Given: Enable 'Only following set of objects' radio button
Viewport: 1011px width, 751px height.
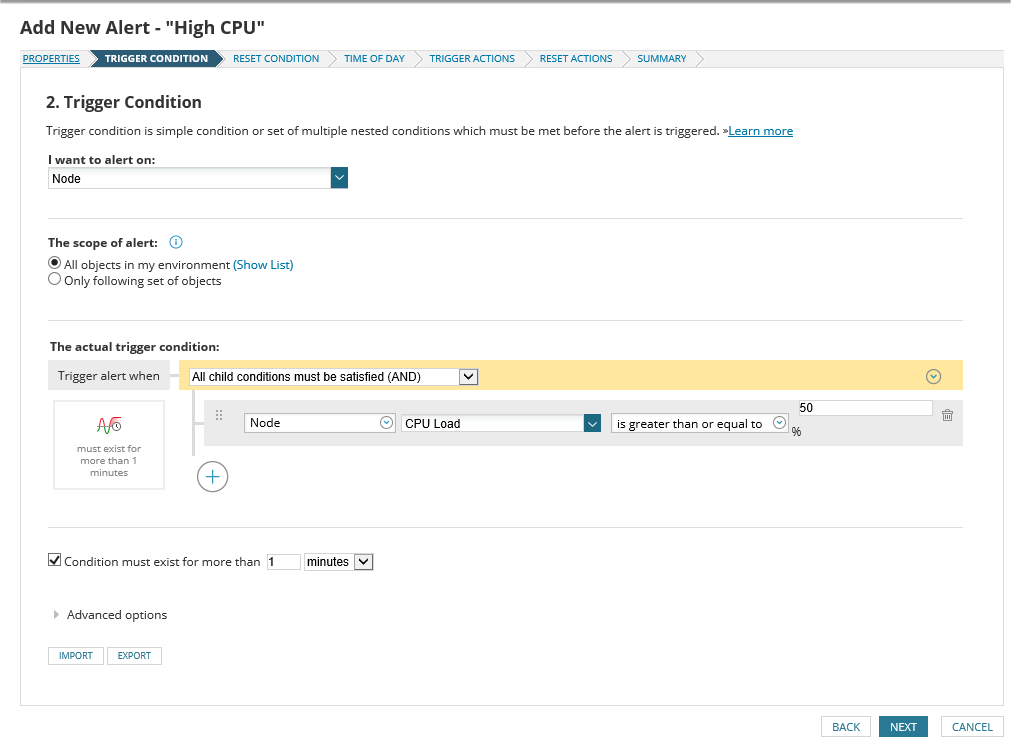Looking at the screenshot, I should pos(54,278).
